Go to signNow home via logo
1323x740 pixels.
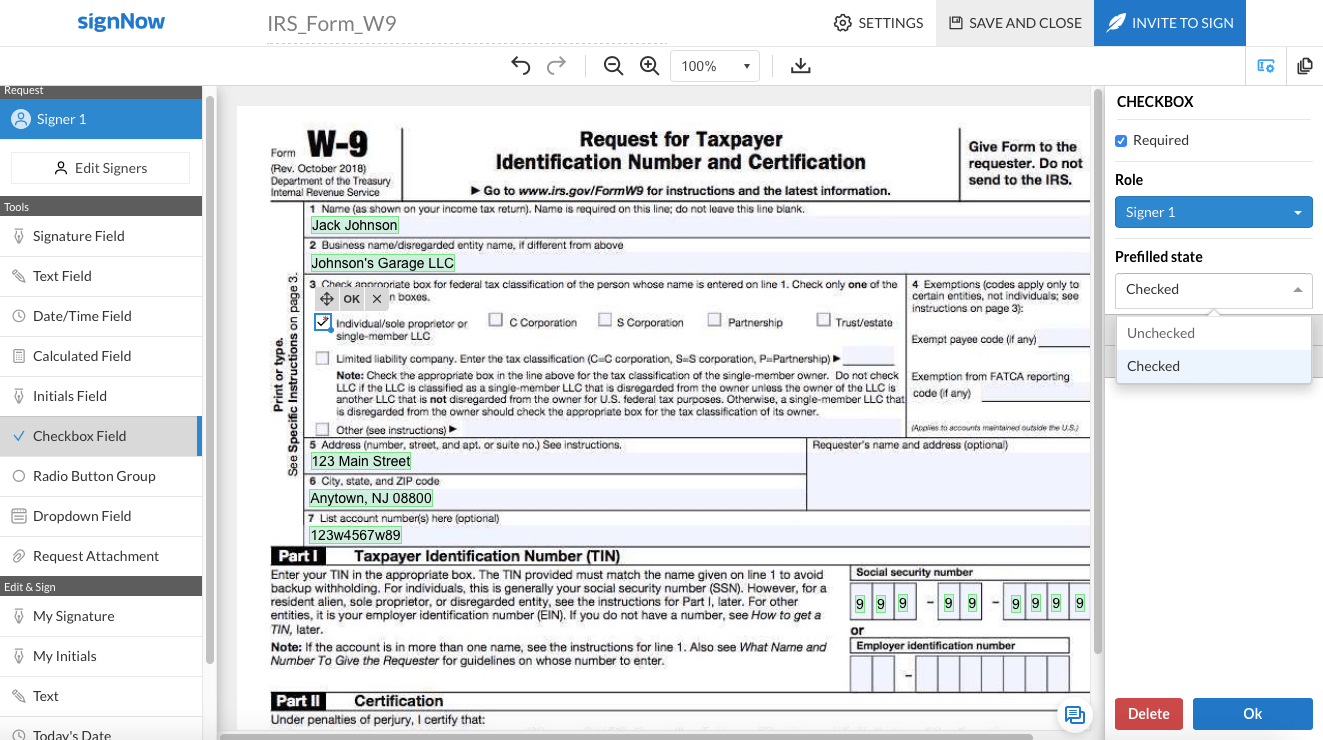click(x=121, y=22)
